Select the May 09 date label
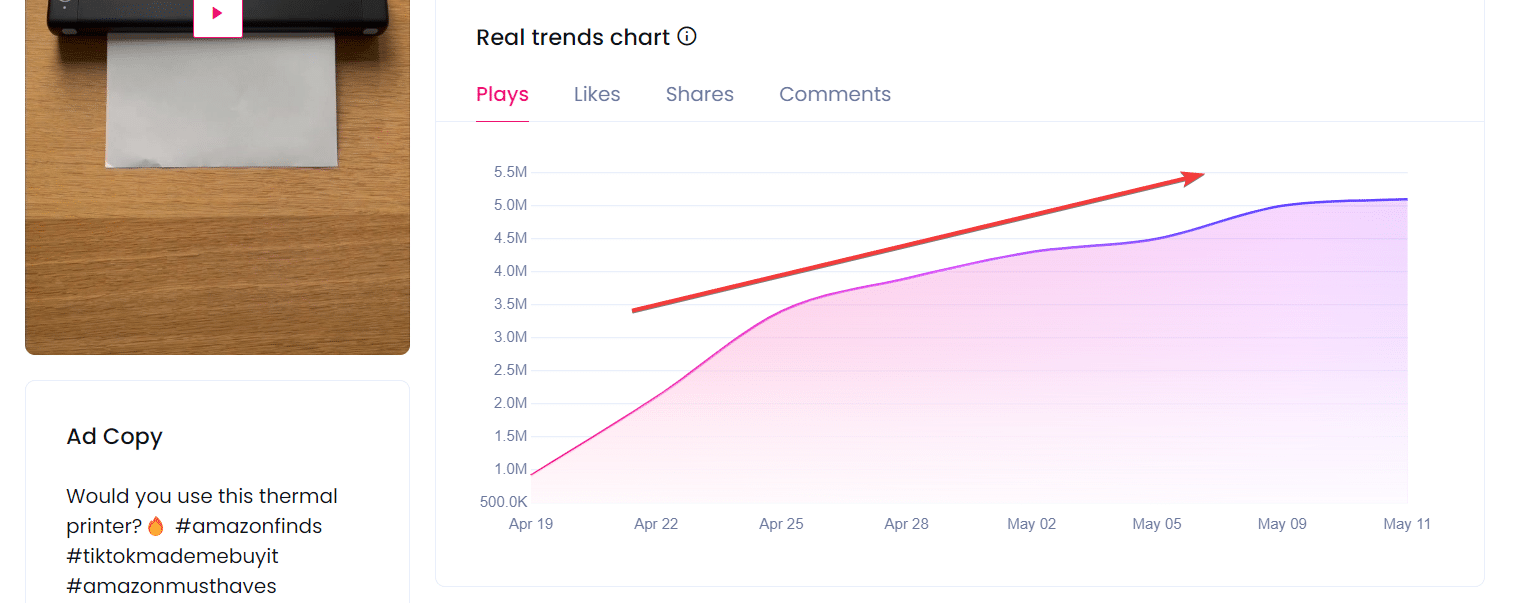Screen dimensions: 1520x603 1282,524
